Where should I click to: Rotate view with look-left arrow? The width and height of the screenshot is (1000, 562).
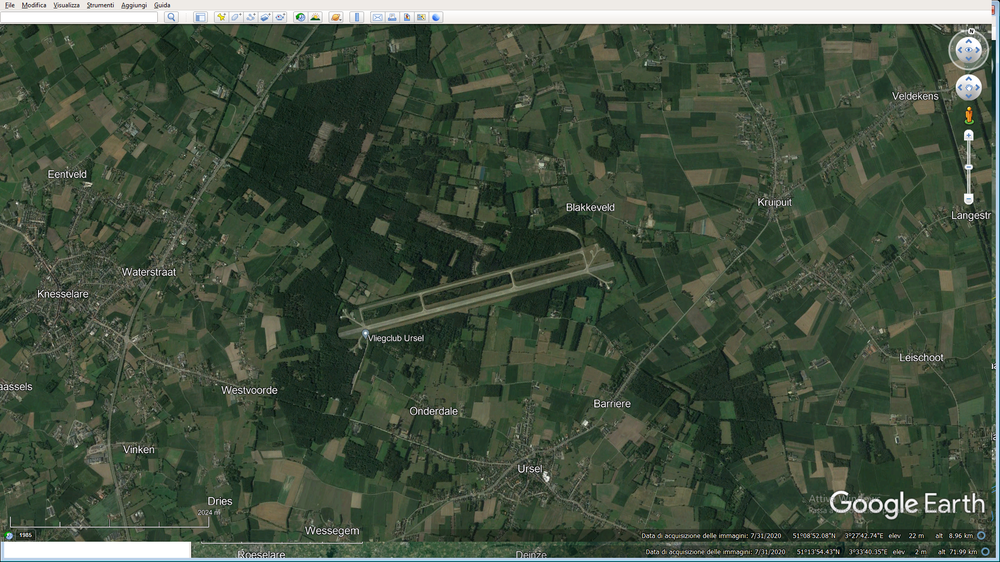pos(959,50)
